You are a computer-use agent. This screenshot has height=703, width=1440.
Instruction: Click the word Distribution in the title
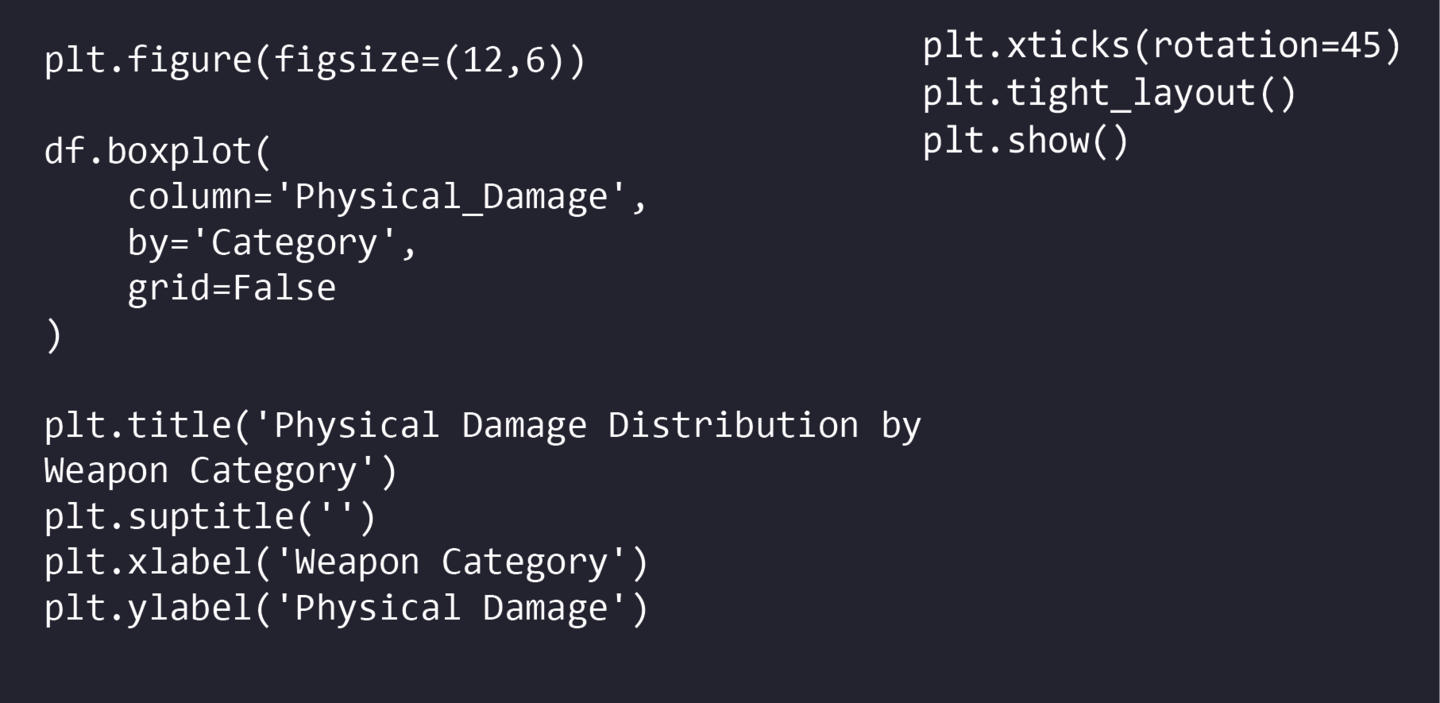[733, 425]
